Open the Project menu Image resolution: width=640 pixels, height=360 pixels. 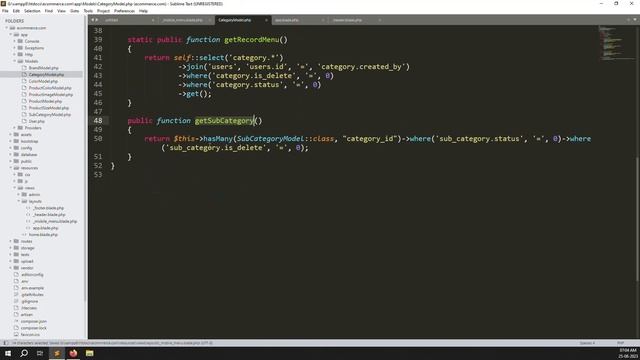[103, 11]
